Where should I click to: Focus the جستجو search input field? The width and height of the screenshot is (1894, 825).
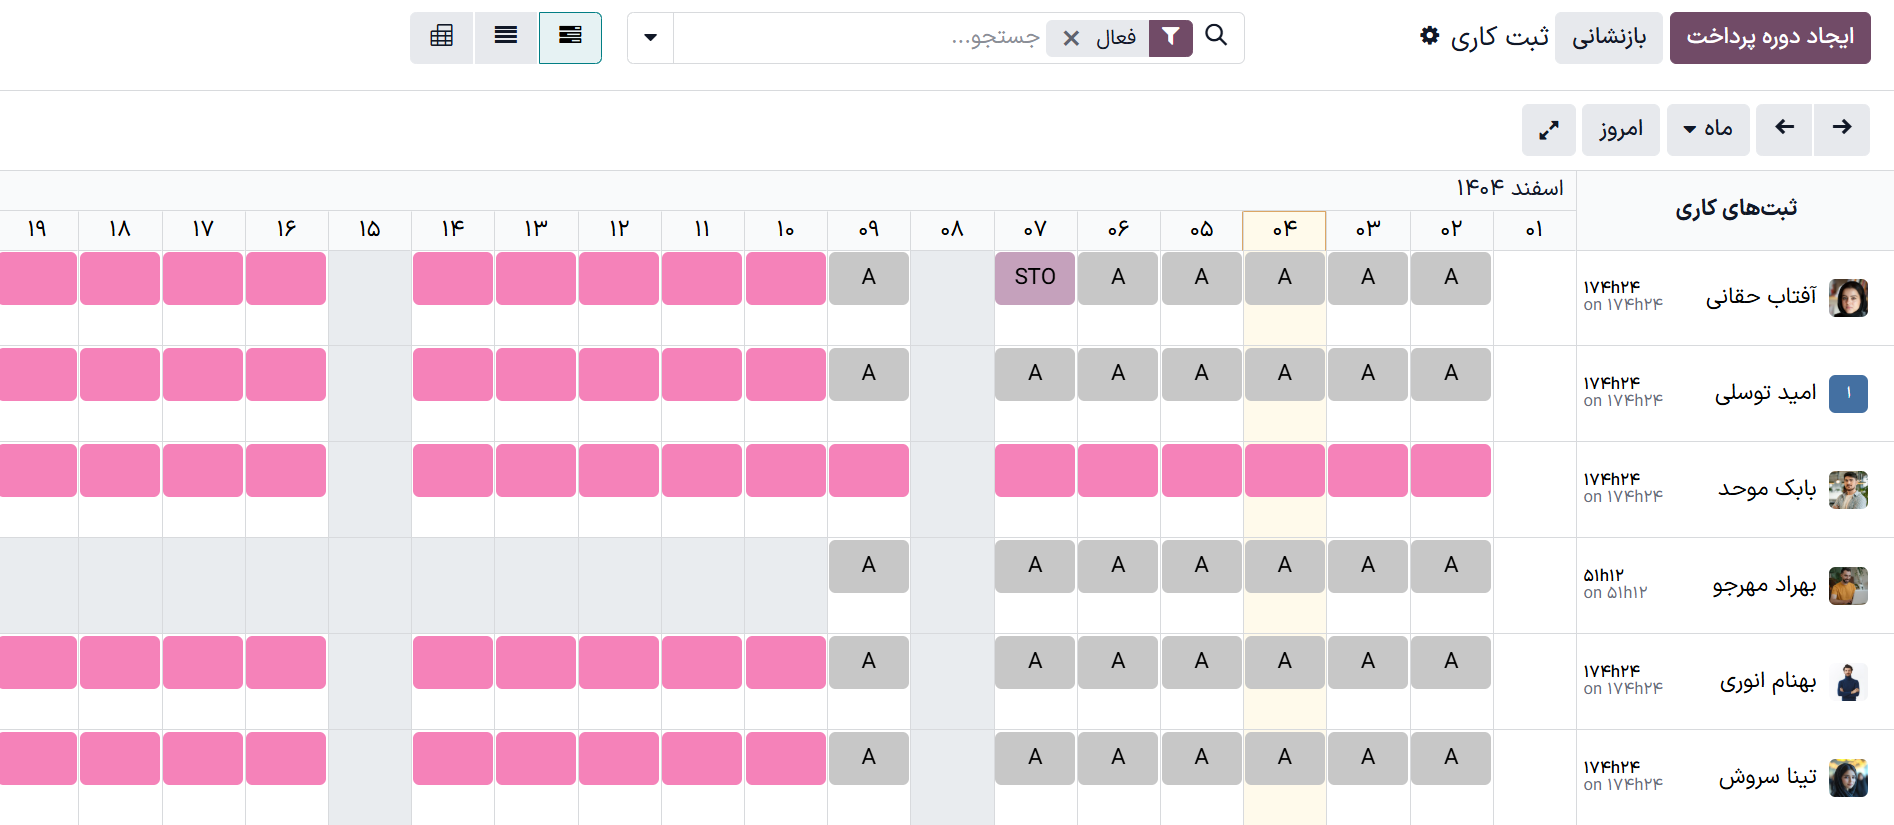pyautogui.click(x=860, y=38)
